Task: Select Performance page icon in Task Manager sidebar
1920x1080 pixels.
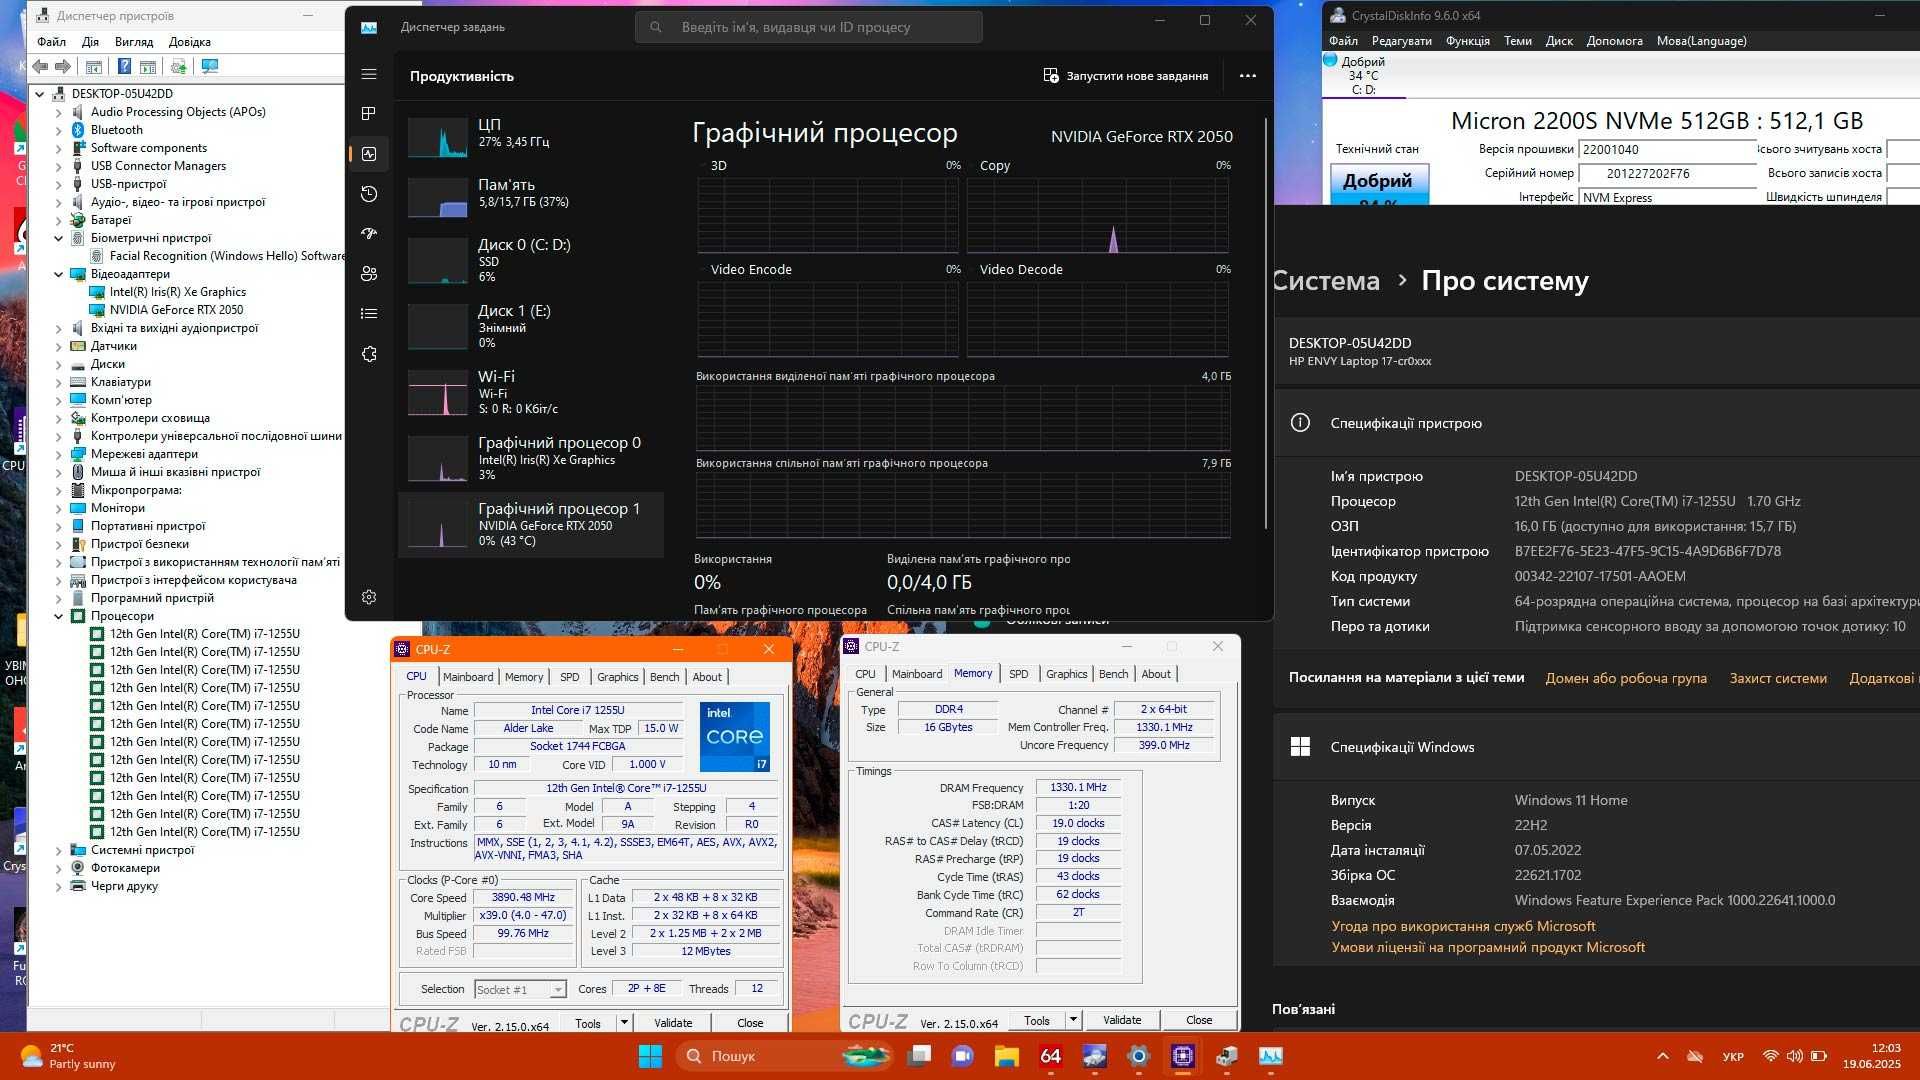Action: point(369,154)
